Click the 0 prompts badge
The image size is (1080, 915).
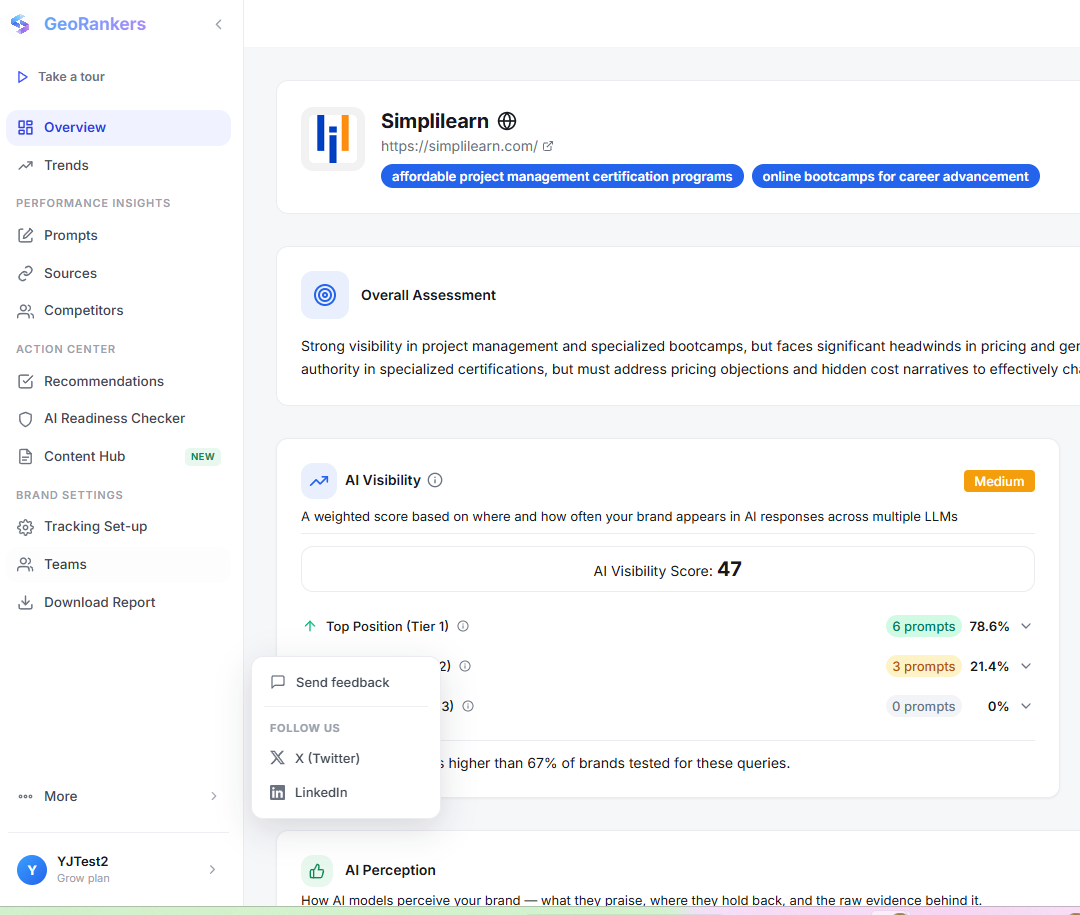924,706
